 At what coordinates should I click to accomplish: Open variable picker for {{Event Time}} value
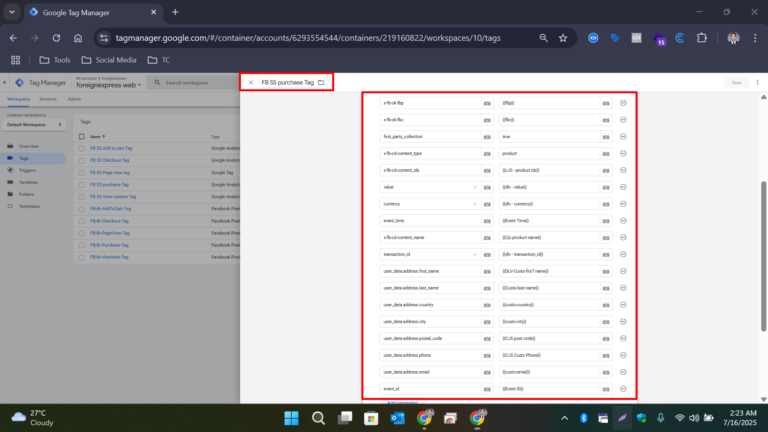click(606, 220)
